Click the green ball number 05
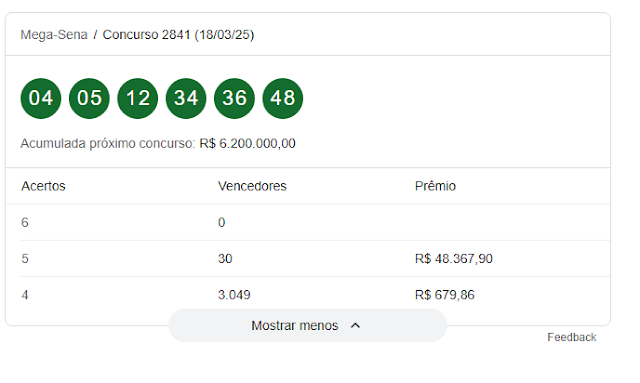The image size is (640, 383). tap(89, 98)
